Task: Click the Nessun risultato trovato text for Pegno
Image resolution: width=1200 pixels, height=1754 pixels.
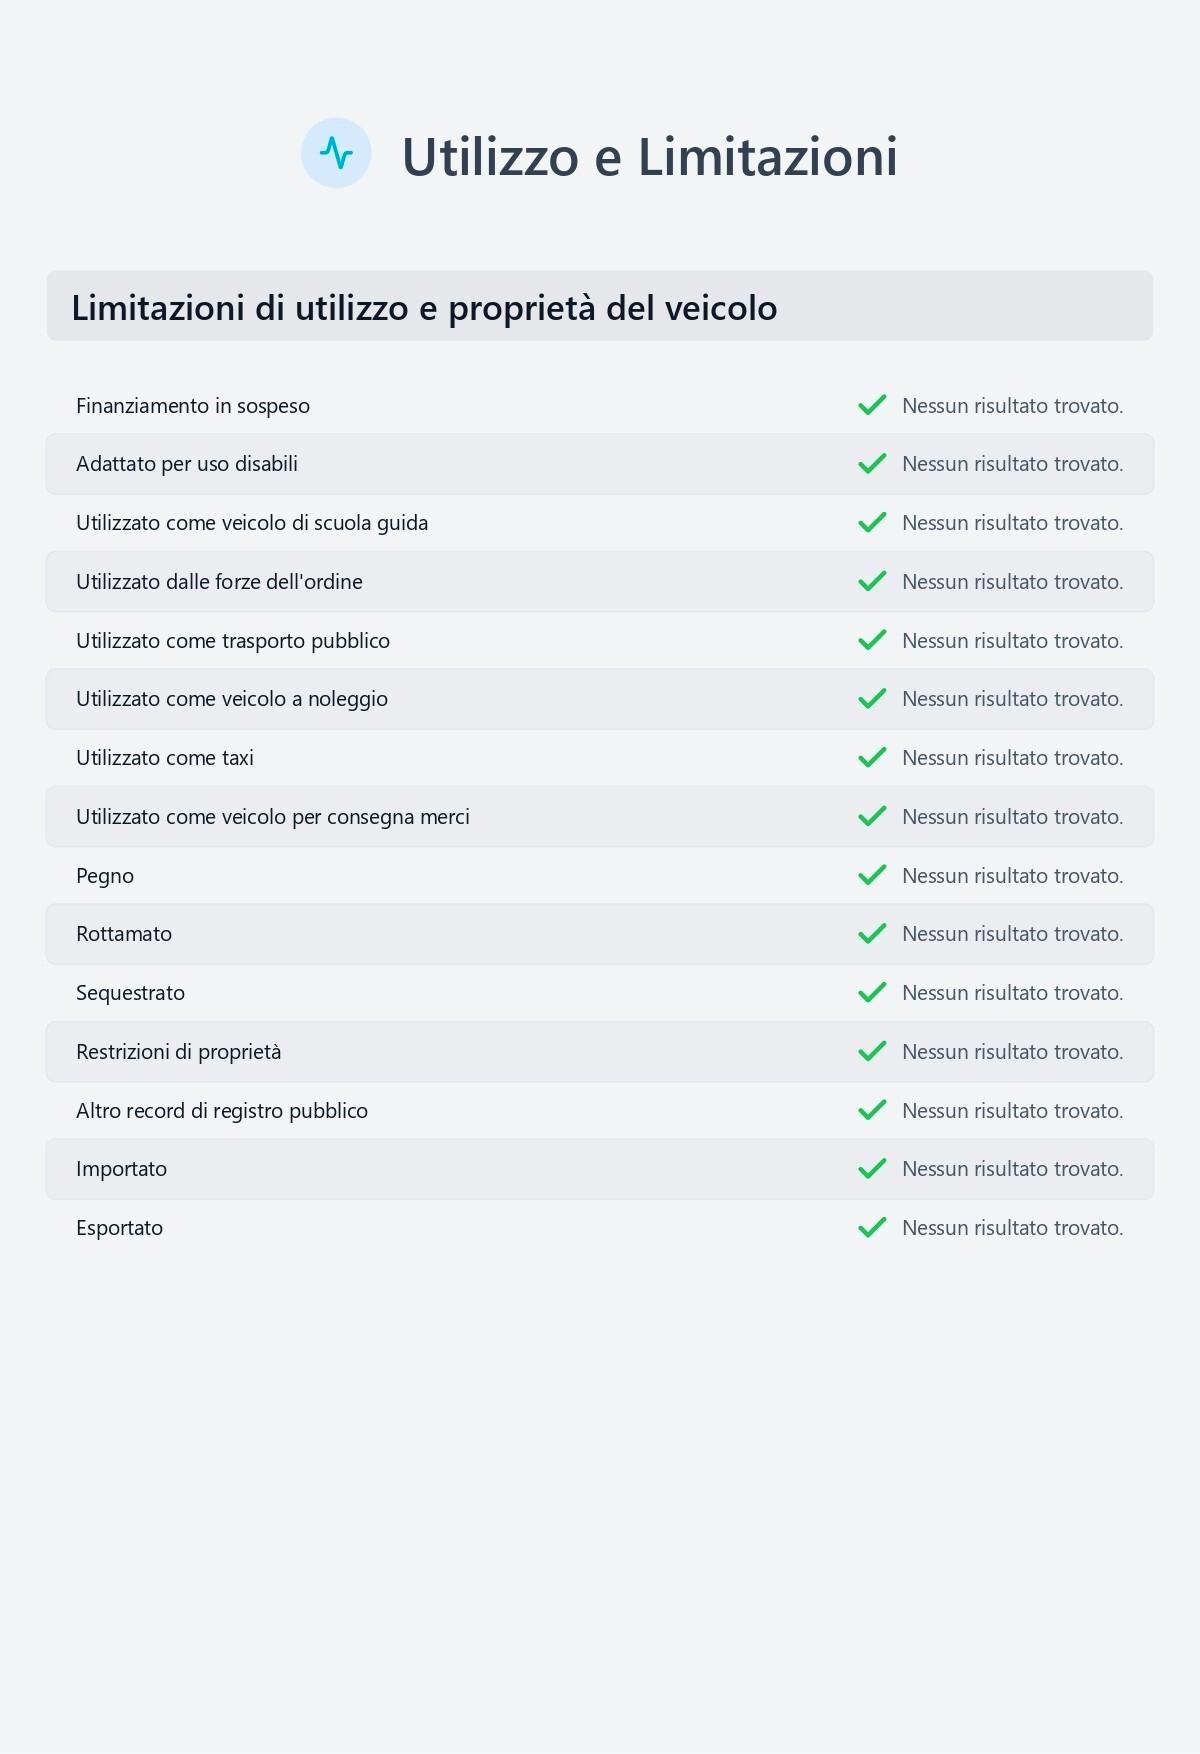Action: coord(1012,876)
